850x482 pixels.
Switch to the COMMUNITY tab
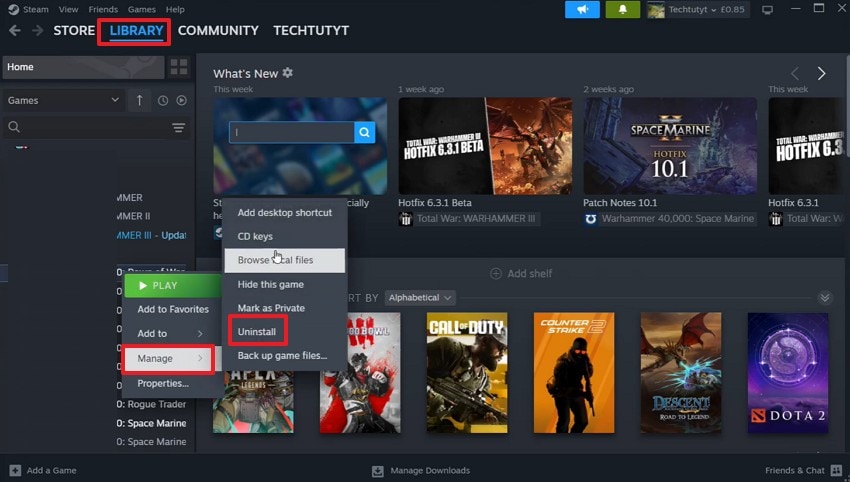point(218,31)
